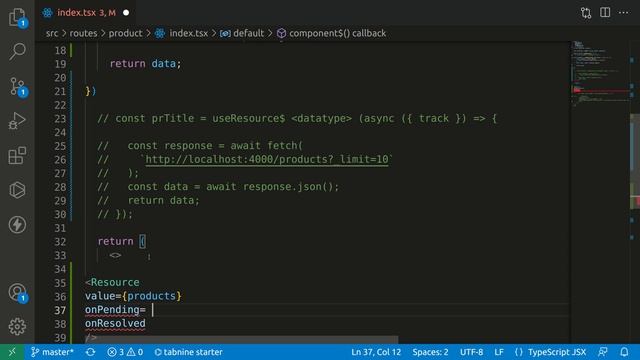Viewport: 640px width, 360px height.
Task: Click the code minimap
Action: click(x=599, y=73)
